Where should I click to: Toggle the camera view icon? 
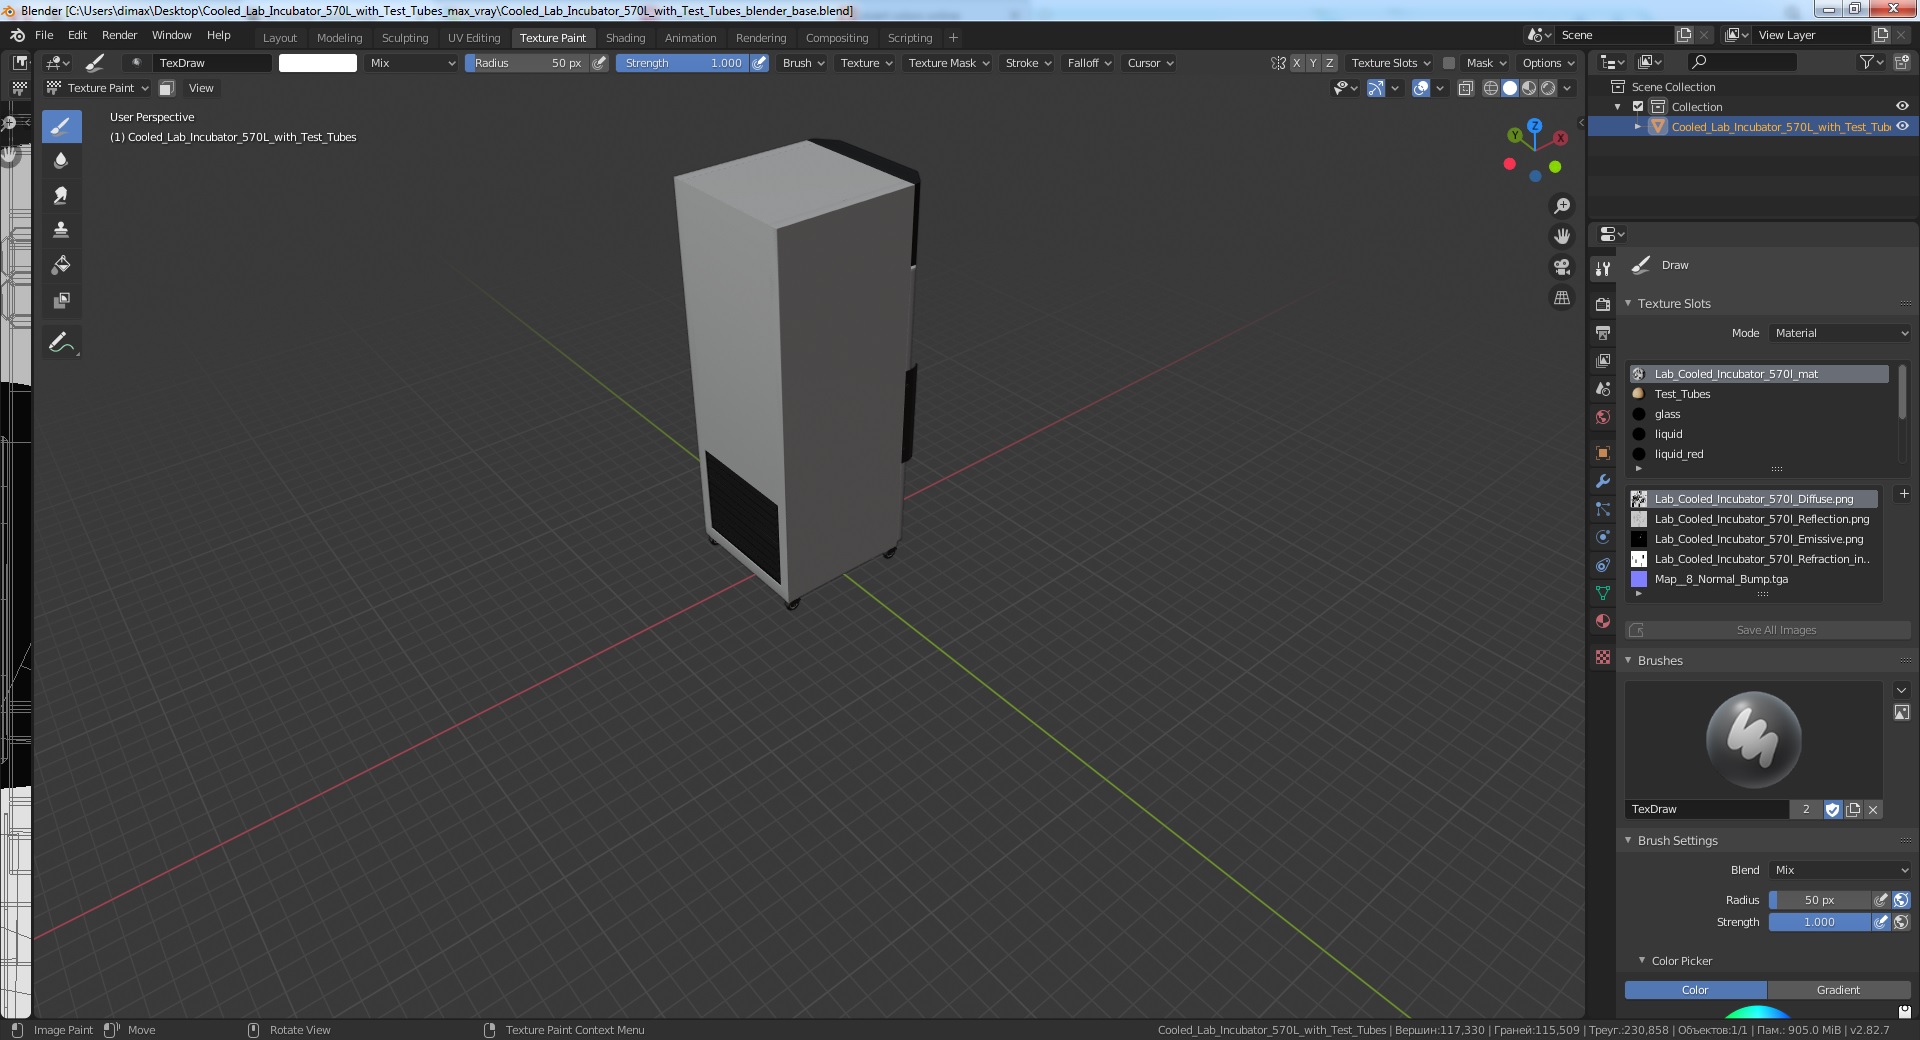coord(1561,267)
